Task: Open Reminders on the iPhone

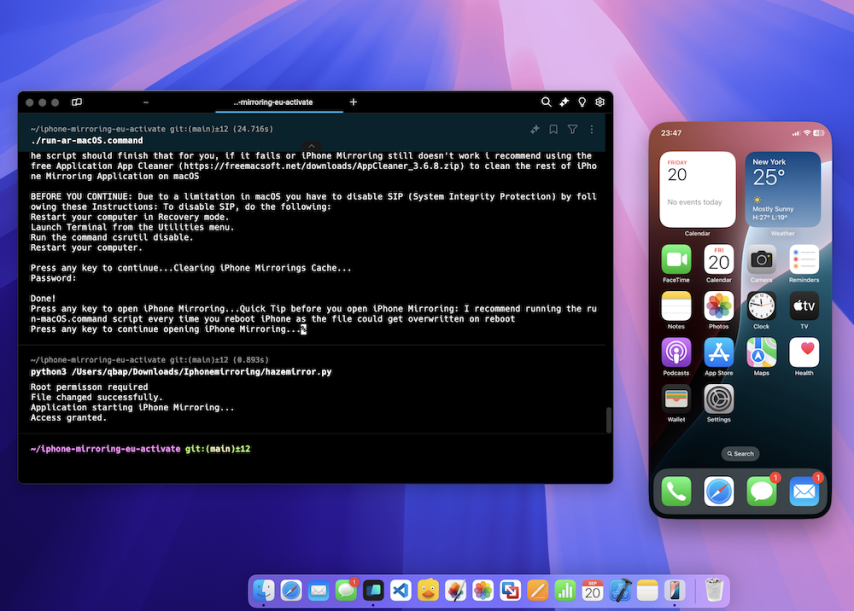Action: pos(804,260)
